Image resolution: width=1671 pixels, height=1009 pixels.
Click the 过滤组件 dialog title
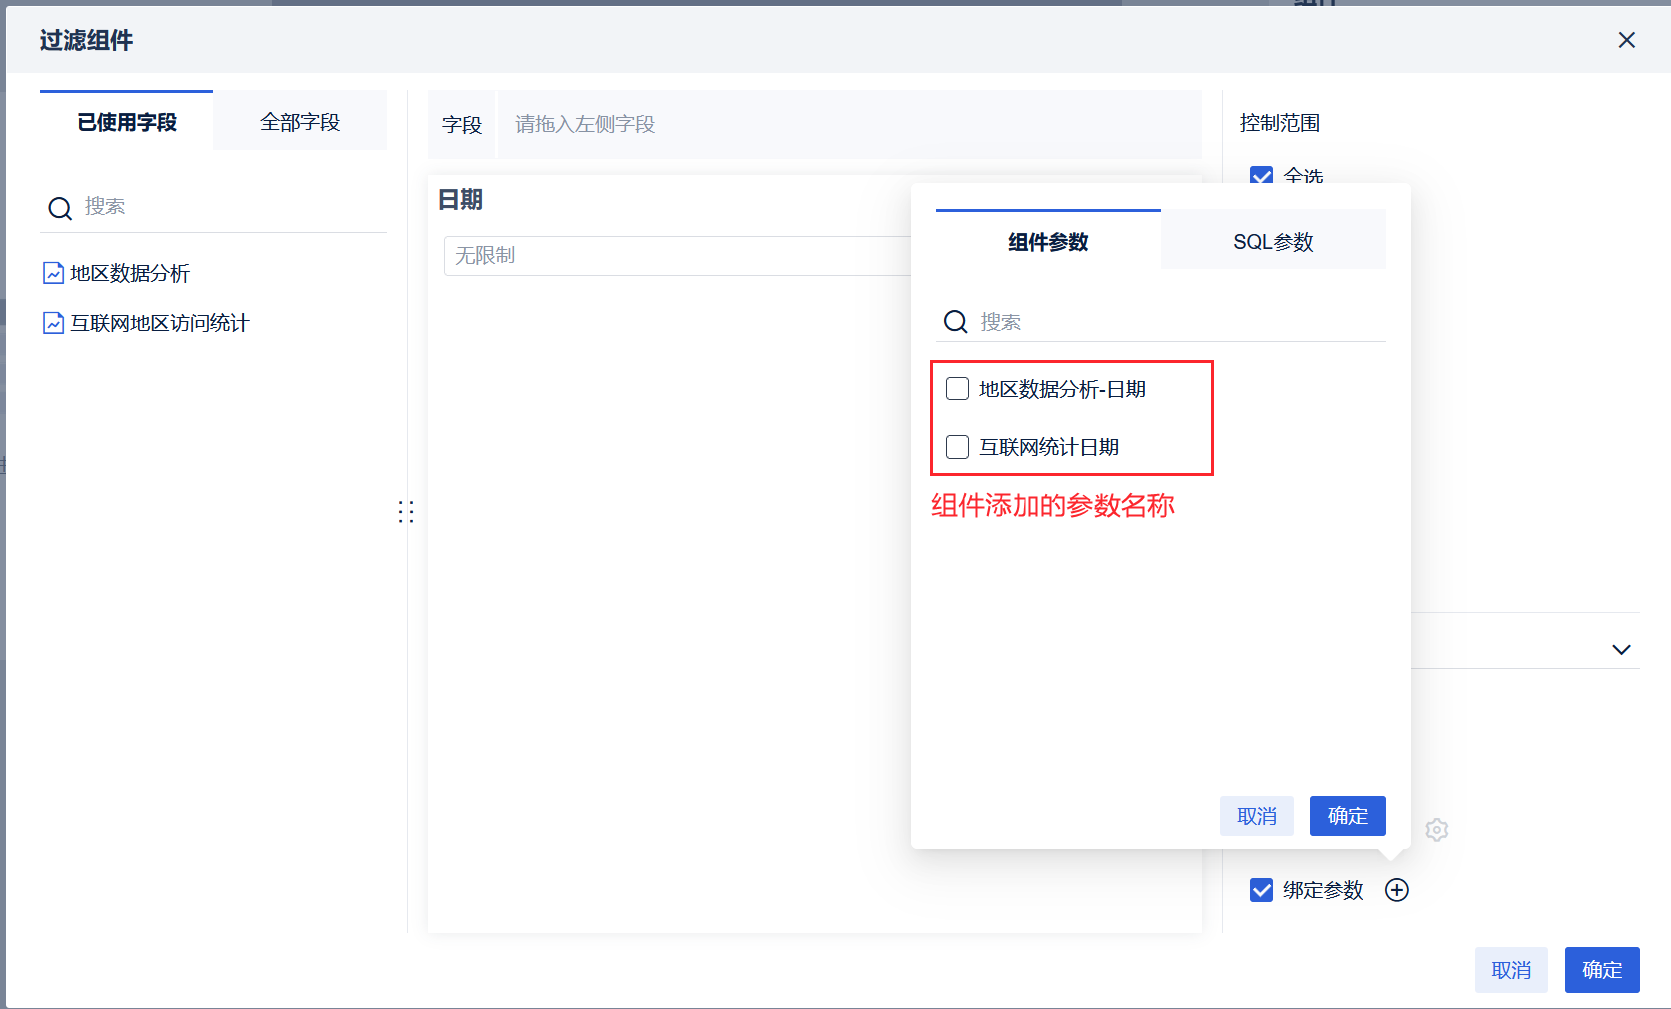pos(86,40)
